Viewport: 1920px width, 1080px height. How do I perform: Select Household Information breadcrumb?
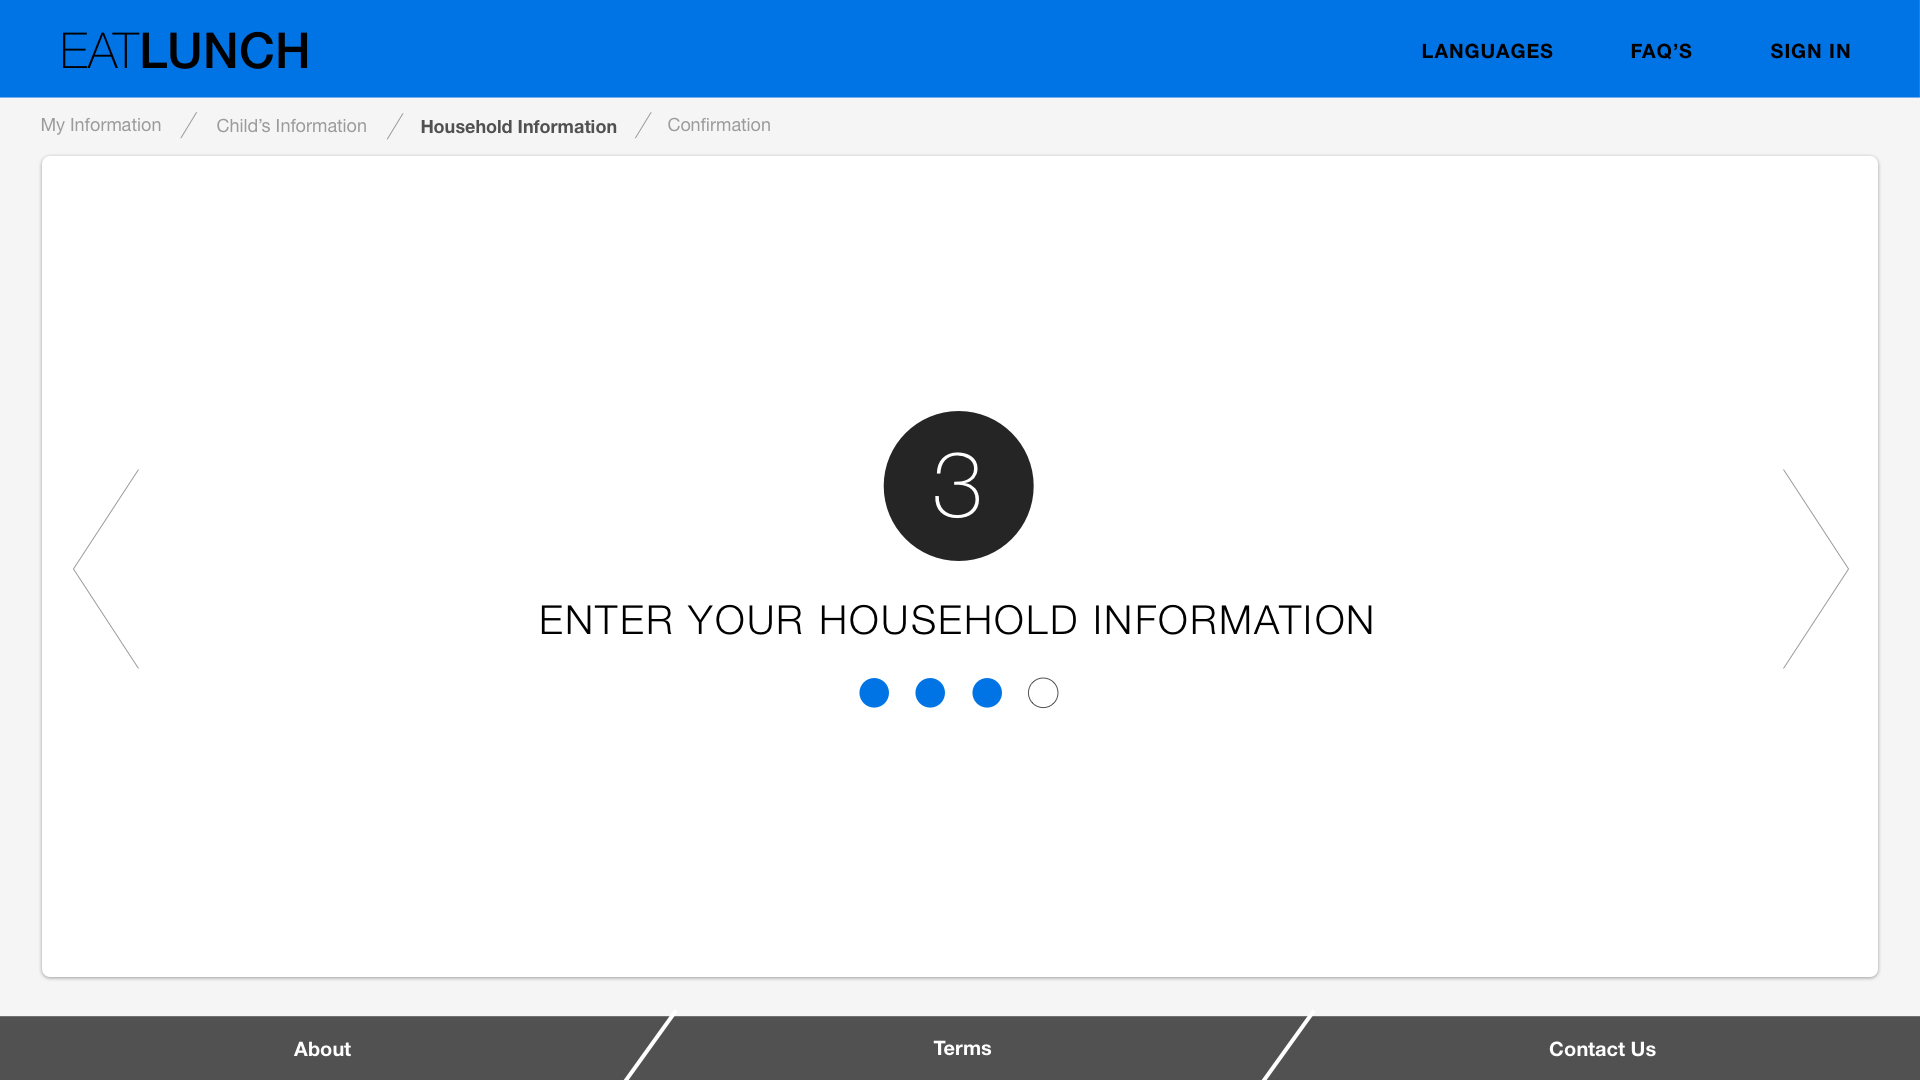(518, 127)
